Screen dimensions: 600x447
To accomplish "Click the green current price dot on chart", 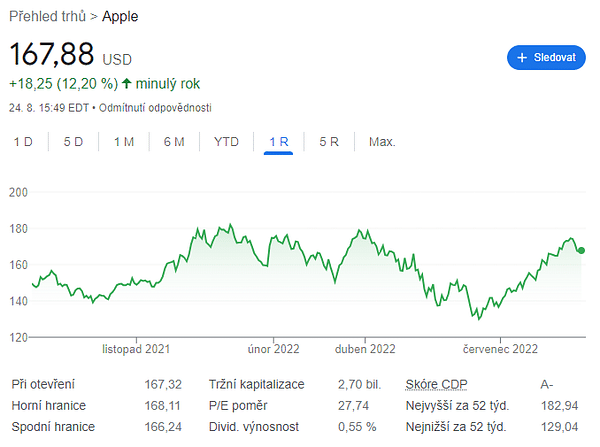I will coord(581,251).
